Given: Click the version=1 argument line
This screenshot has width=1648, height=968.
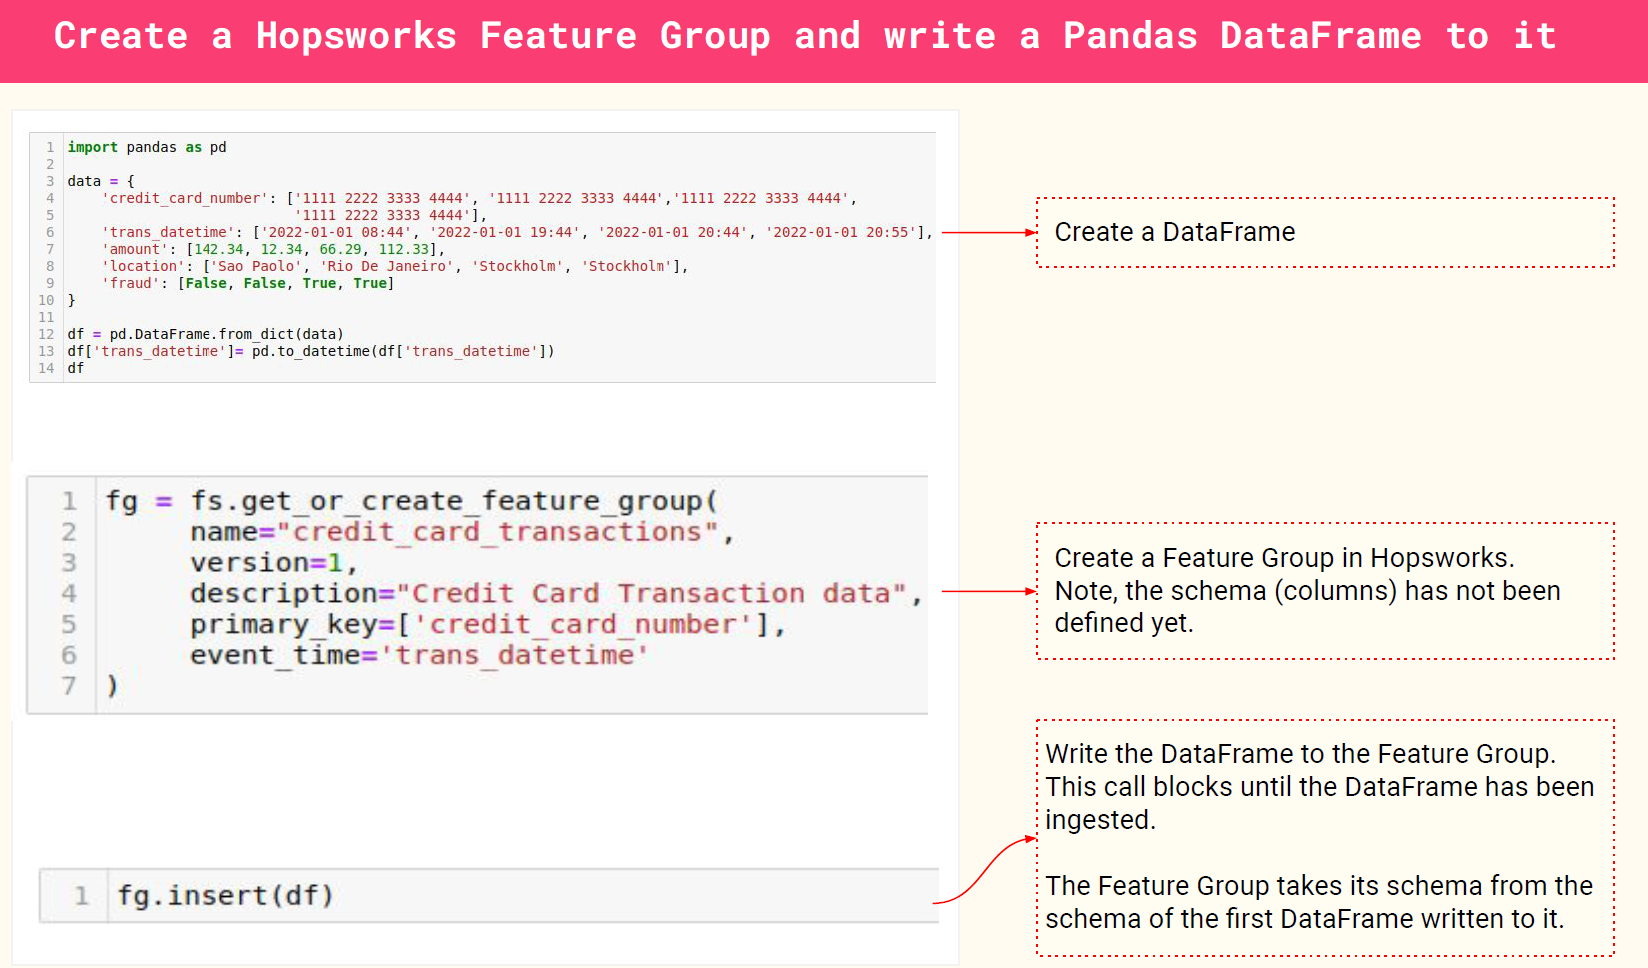Looking at the screenshot, I should point(274,562).
